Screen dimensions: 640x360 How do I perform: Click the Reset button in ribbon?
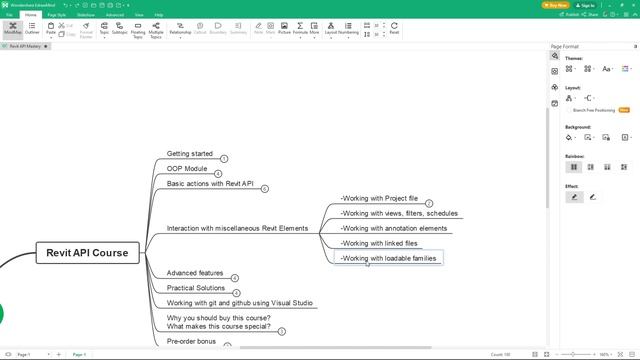point(394,28)
